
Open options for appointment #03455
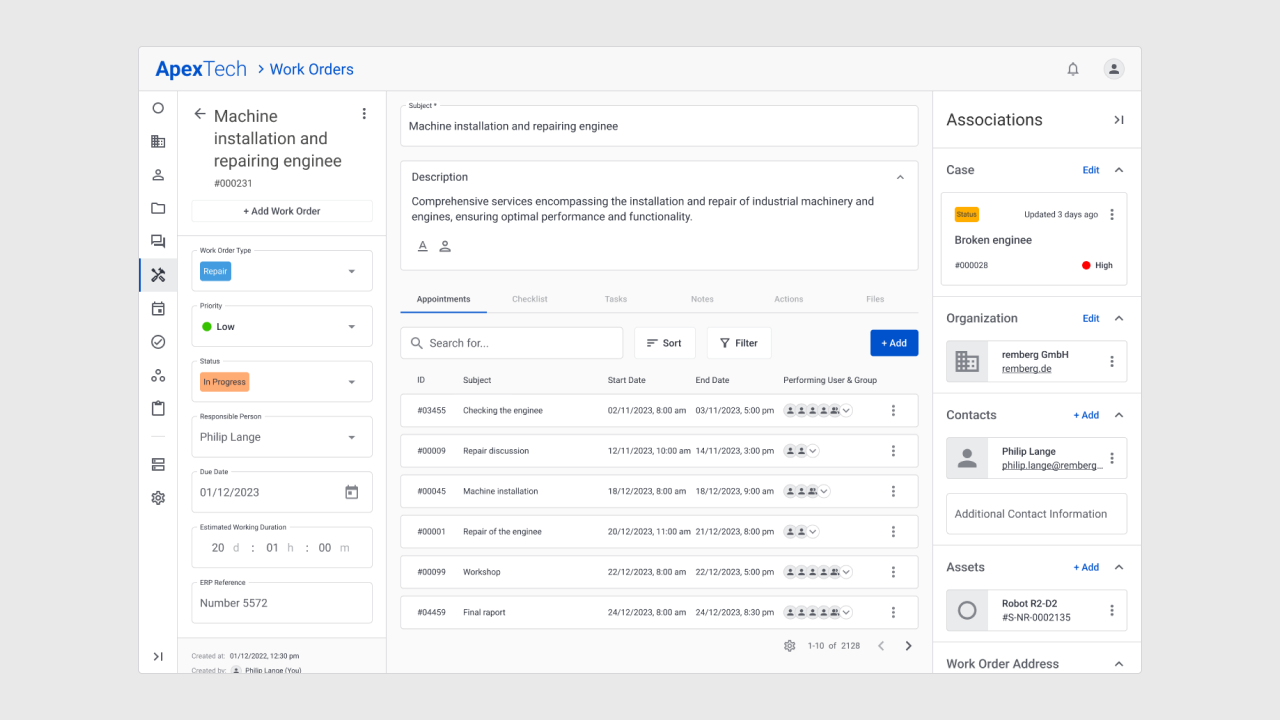point(893,410)
